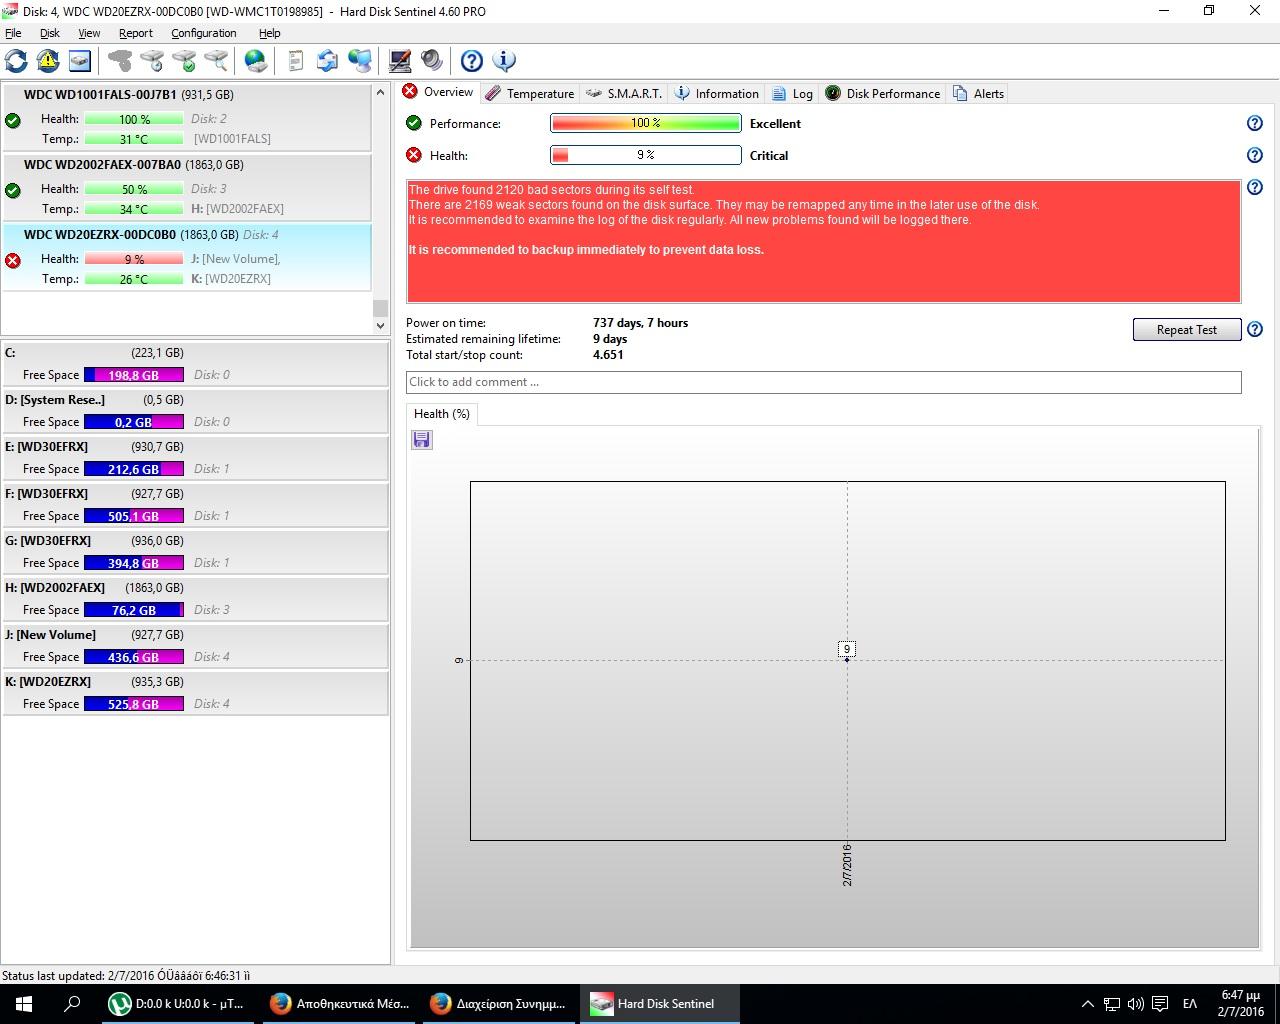Switch to the Information tab
Viewport: 1280px width, 1024px height.
point(716,93)
